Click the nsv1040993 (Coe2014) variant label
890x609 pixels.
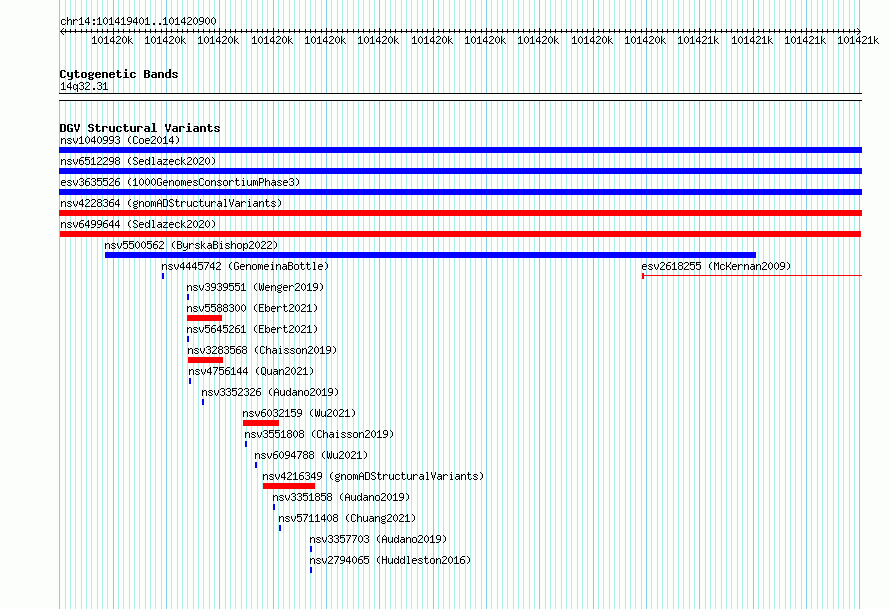120,140
